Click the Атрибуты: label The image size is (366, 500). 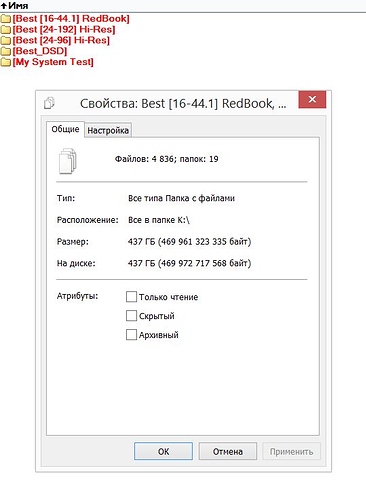coord(77,296)
